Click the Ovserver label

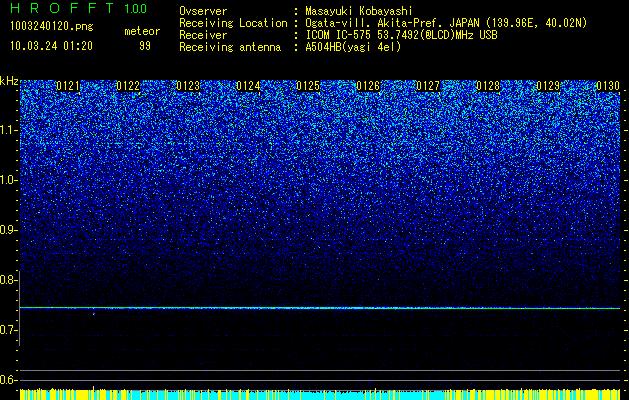click(x=203, y=11)
